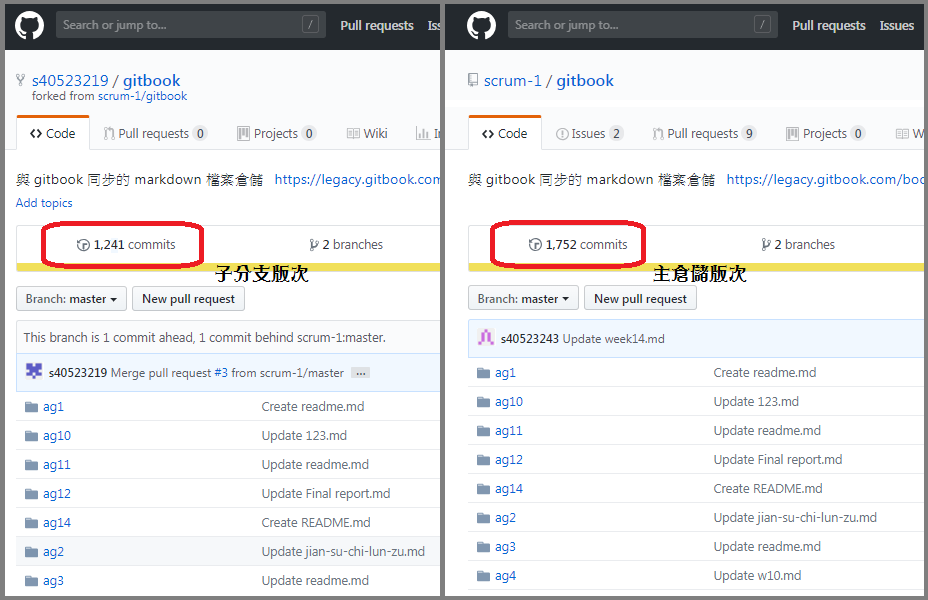Click s40523243 author name in right commit row
The width and height of the screenshot is (928, 600).
[x=530, y=338]
